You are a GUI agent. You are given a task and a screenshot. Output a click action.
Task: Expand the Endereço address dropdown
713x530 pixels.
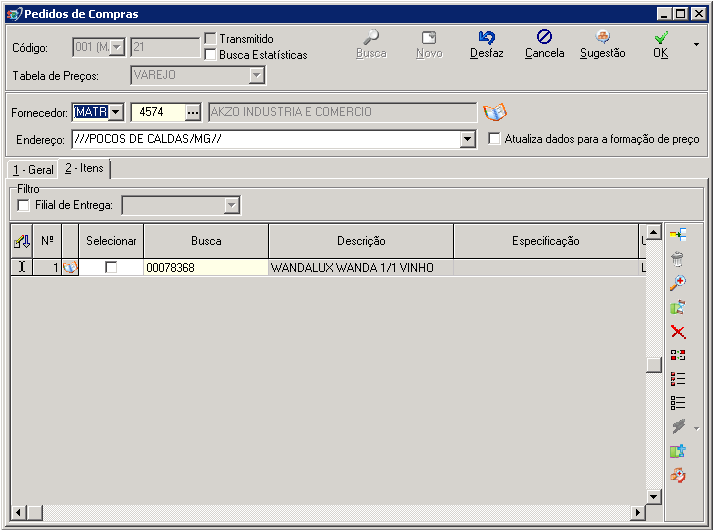[x=467, y=139]
